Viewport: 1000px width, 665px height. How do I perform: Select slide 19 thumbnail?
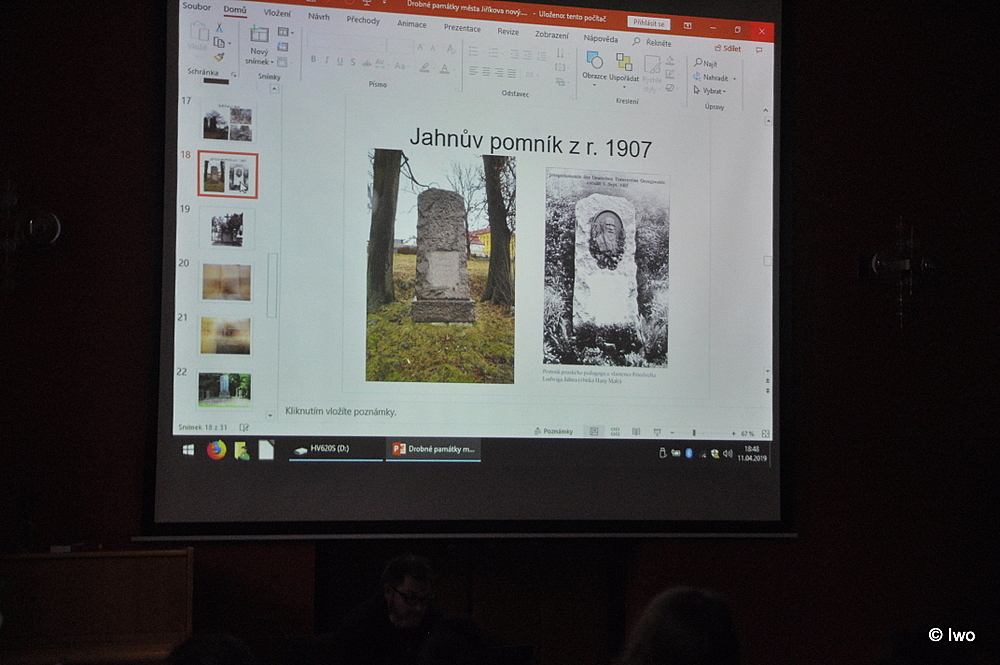pos(227,229)
